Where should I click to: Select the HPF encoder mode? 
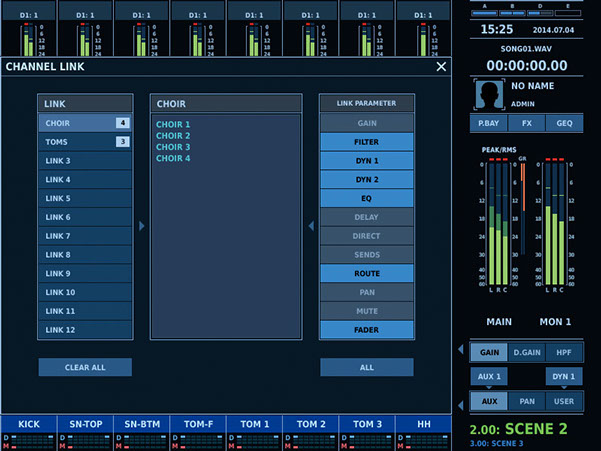tap(563, 352)
